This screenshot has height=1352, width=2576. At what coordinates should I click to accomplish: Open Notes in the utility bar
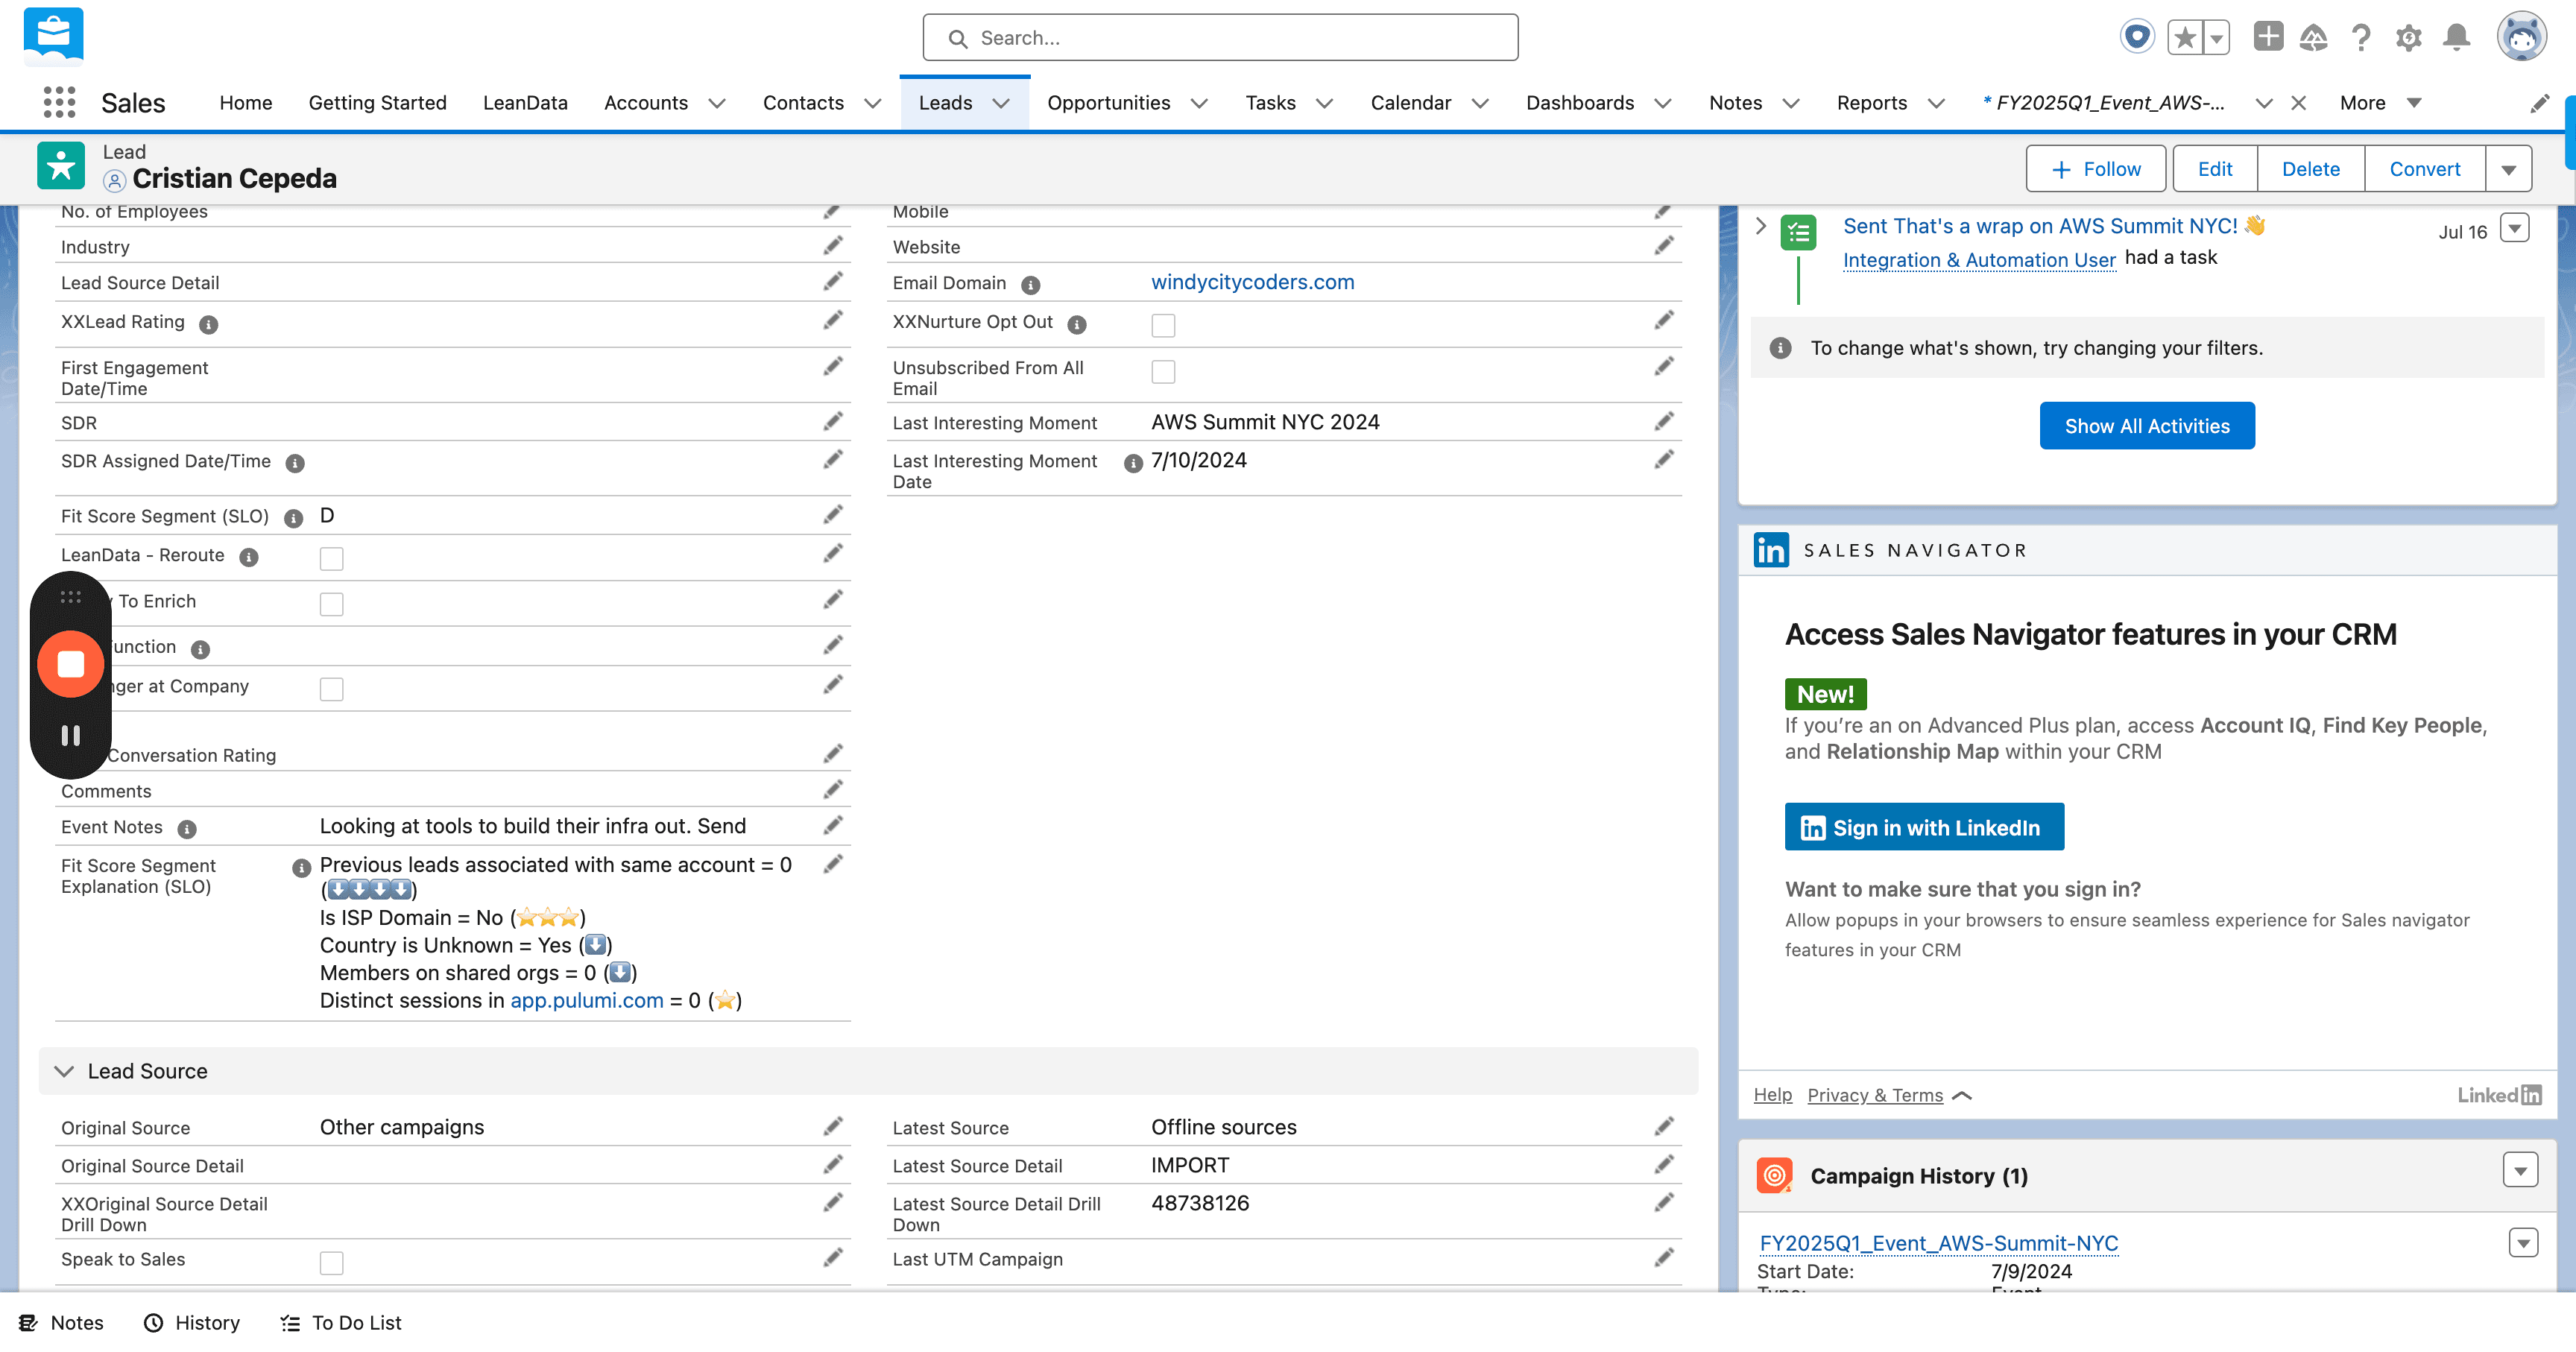click(x=61, y=1323)
